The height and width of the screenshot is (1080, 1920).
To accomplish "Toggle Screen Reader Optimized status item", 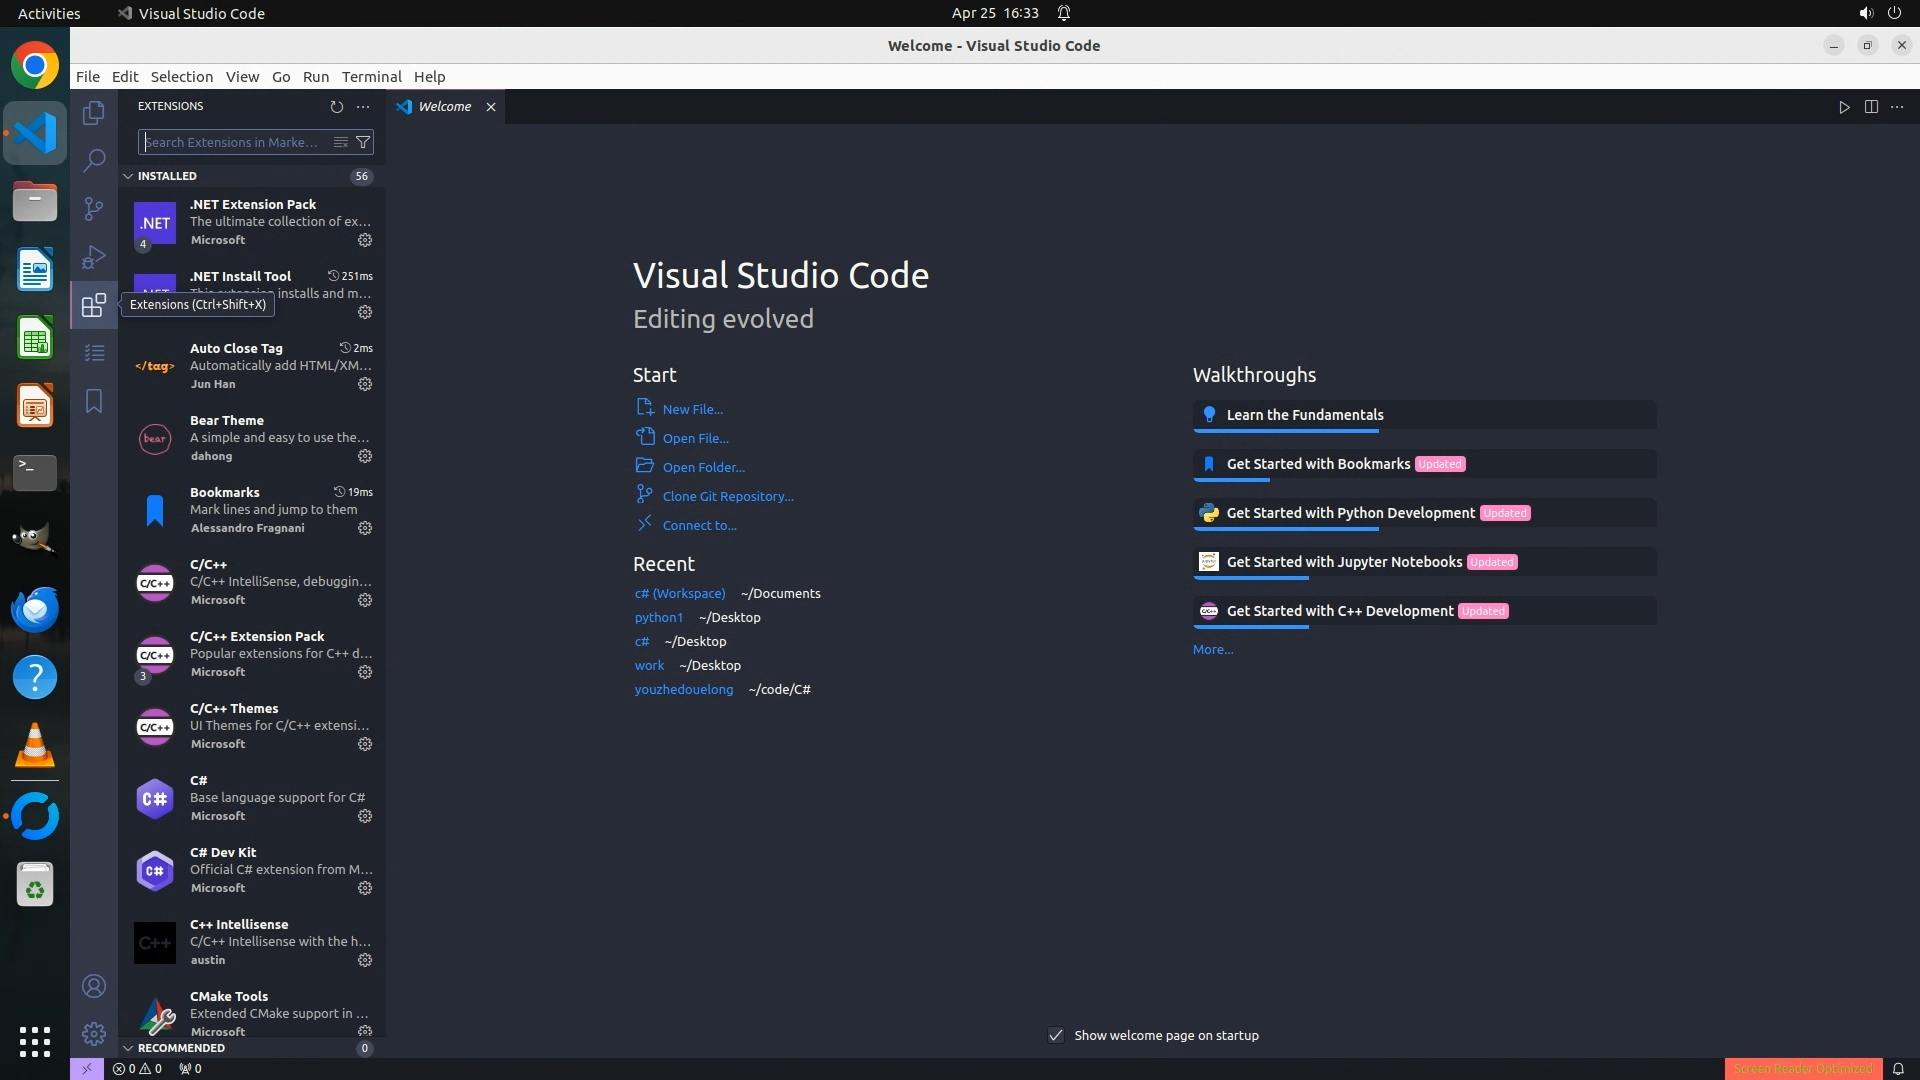I will point(1803,1068).
